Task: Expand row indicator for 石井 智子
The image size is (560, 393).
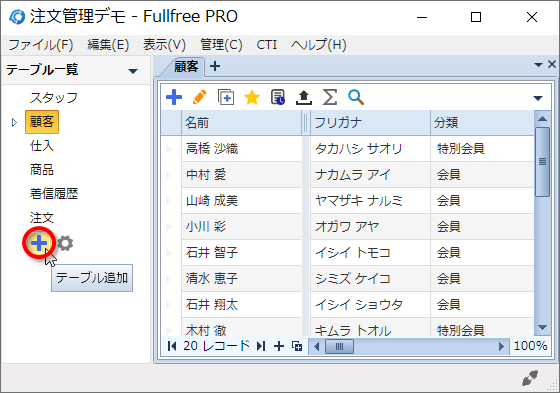Action: click(169, 253)
